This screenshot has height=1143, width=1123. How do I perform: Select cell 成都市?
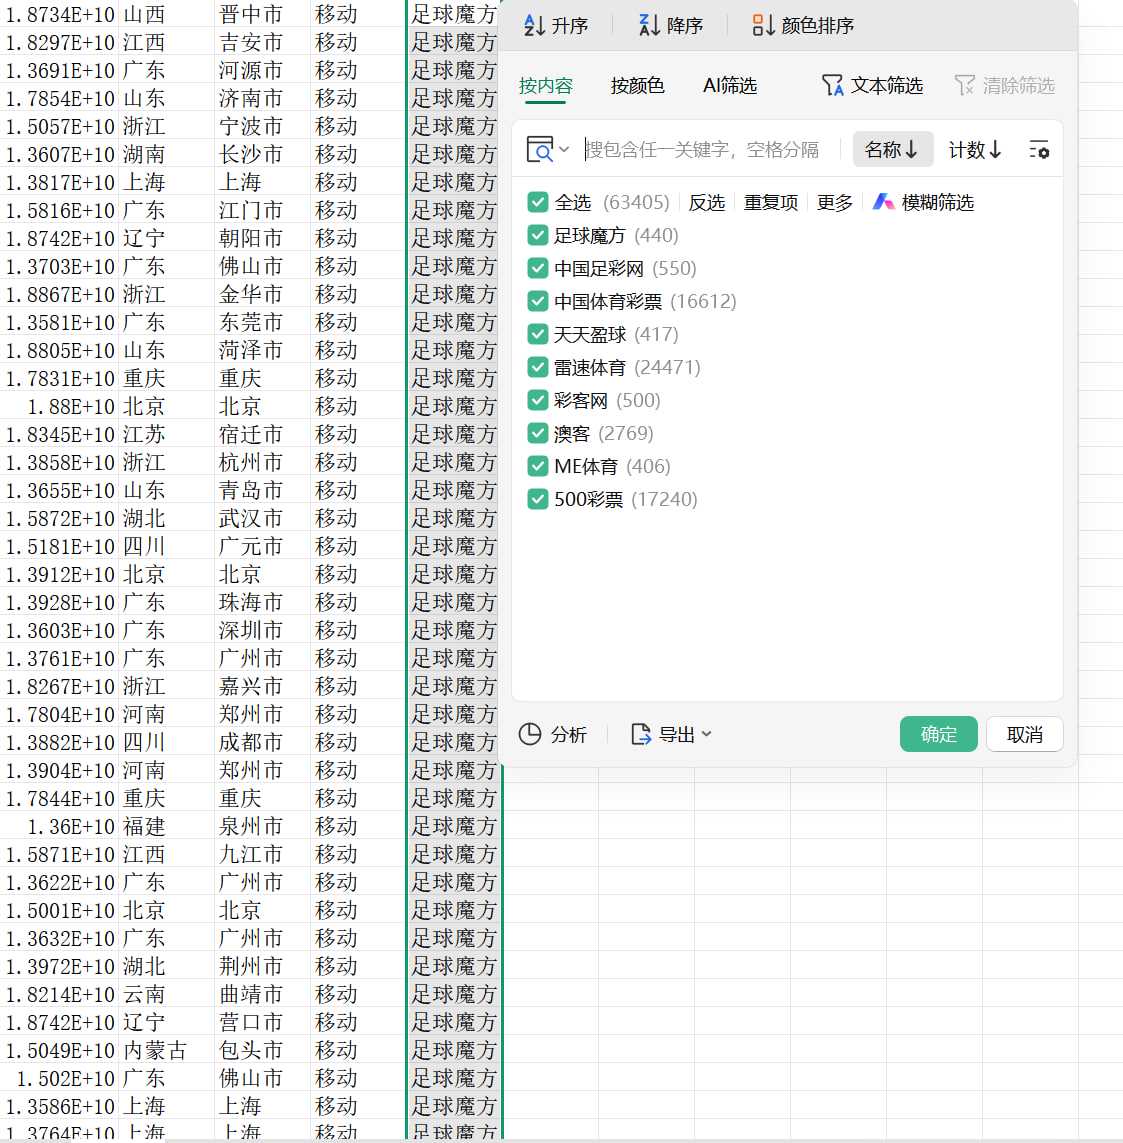pyautogui.click(x=262, y=742)
